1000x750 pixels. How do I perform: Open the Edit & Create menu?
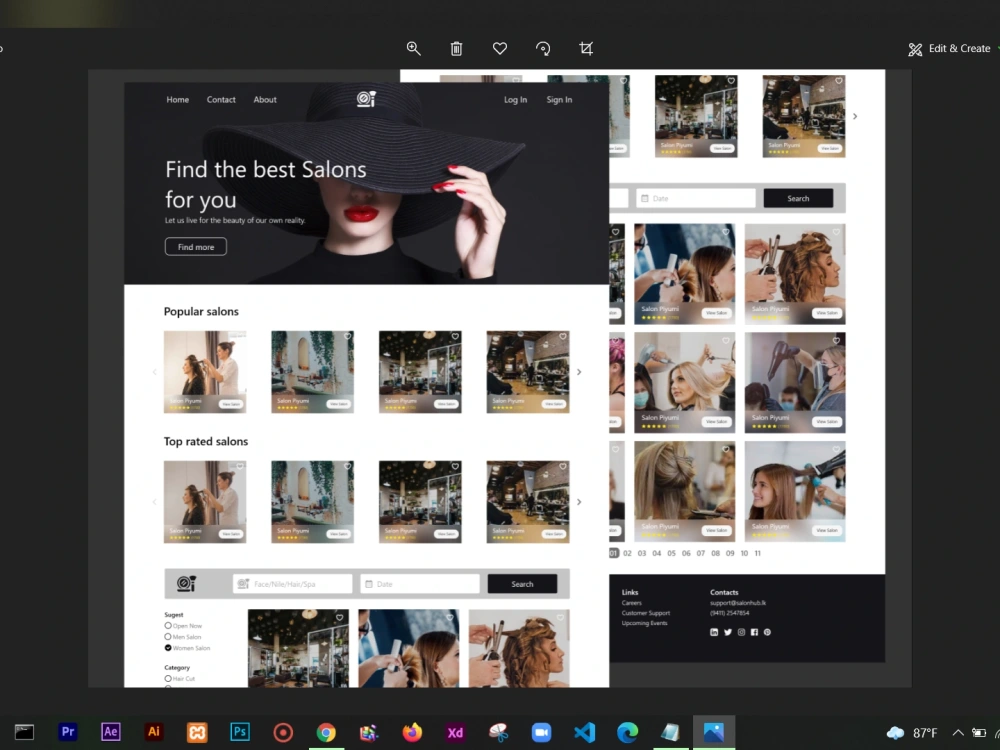950,48
